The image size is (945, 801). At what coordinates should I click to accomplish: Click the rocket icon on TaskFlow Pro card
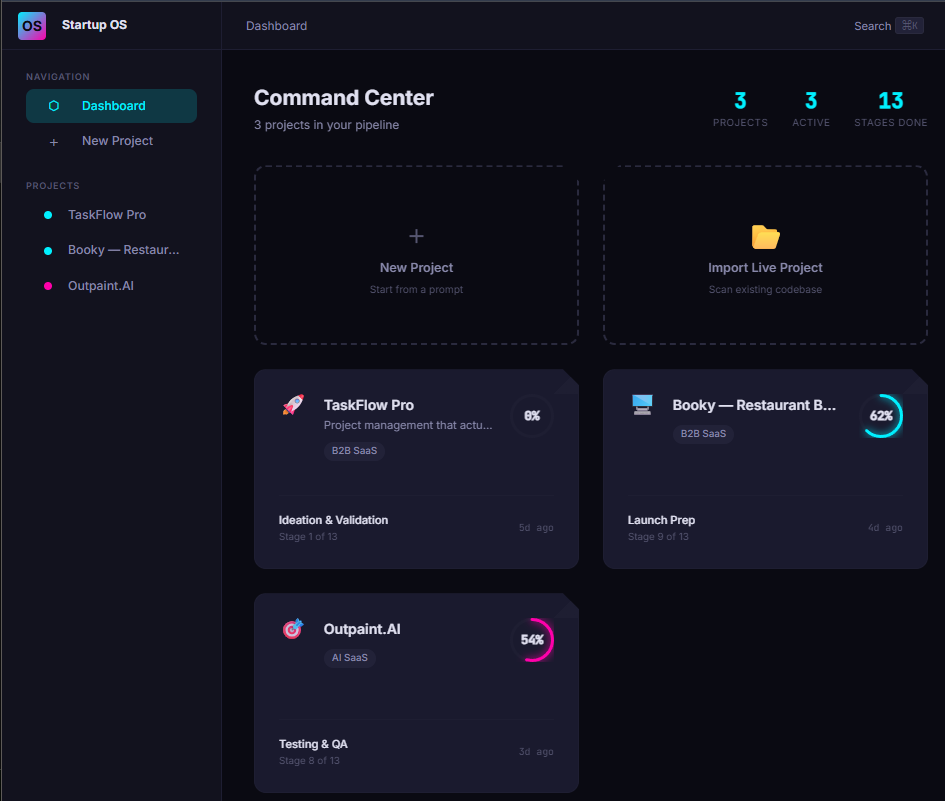[294, 404]
